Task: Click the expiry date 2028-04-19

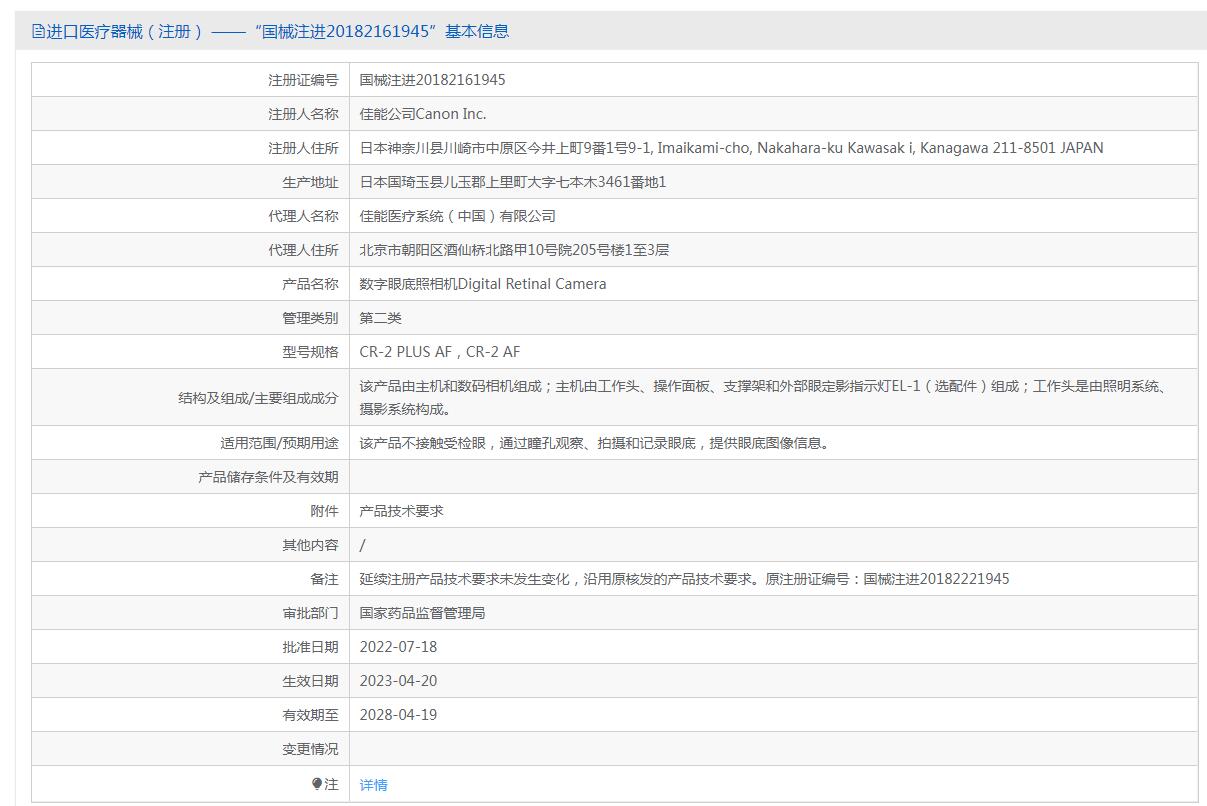Action: (x=398, y=715)
